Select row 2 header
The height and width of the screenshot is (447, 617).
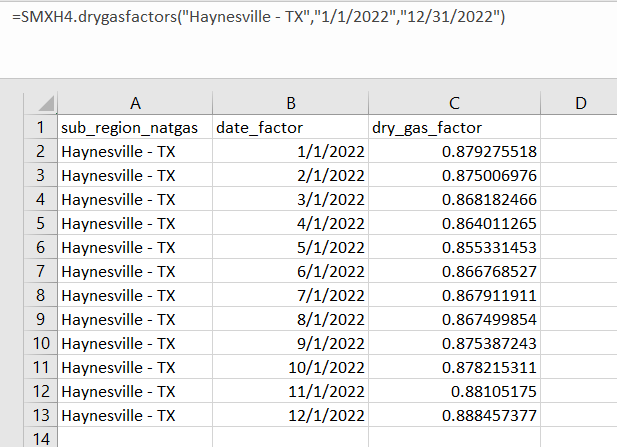(41, 151)
